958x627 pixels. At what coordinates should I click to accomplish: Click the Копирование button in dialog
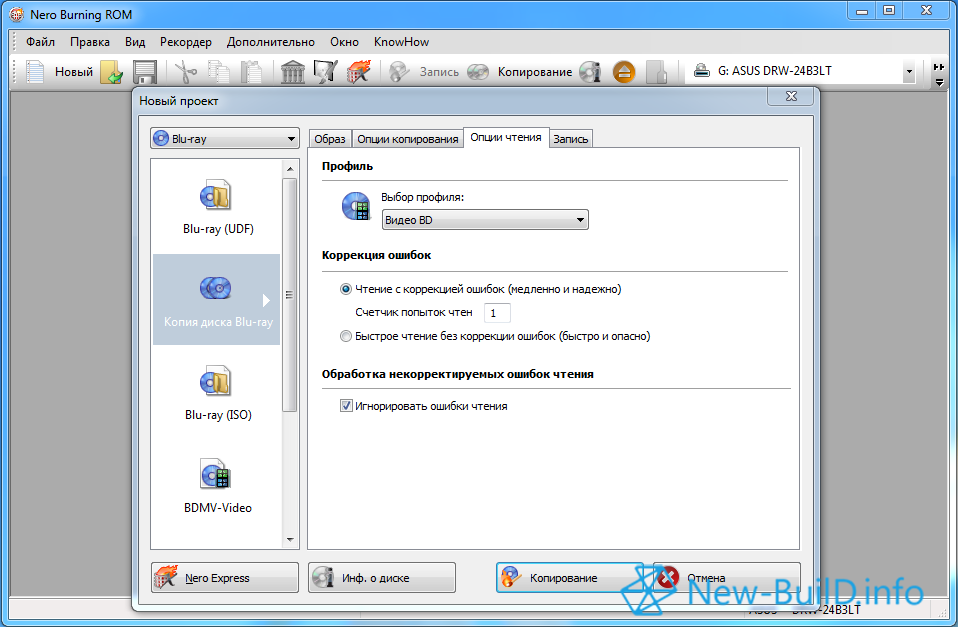coord(569,578)
